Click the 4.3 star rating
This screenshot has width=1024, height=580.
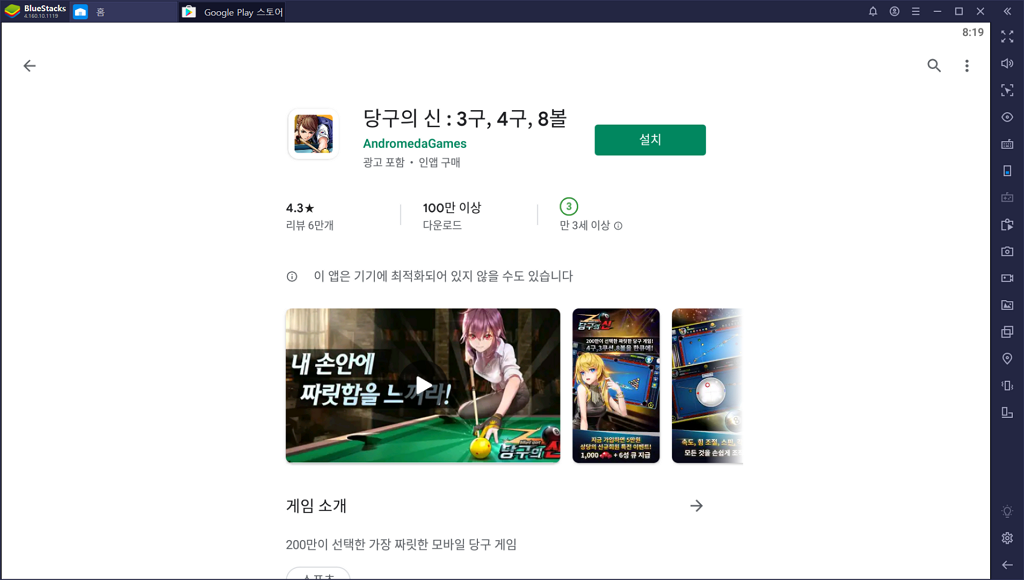pyautogui.click(x=300, y=208)
